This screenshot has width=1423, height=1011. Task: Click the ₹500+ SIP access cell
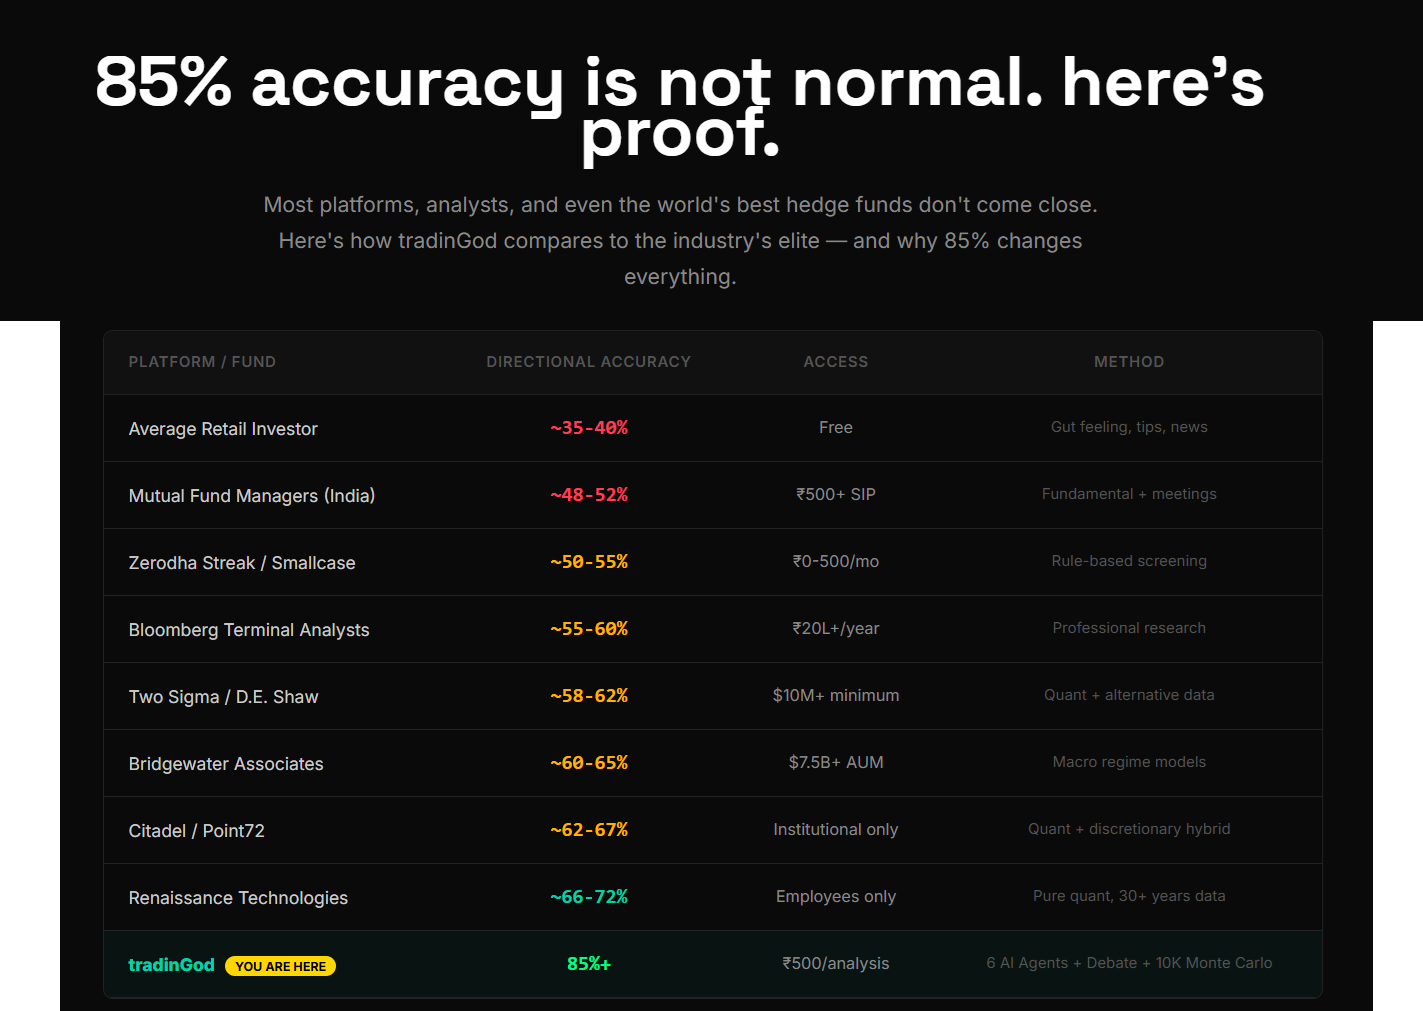point(836,494)
